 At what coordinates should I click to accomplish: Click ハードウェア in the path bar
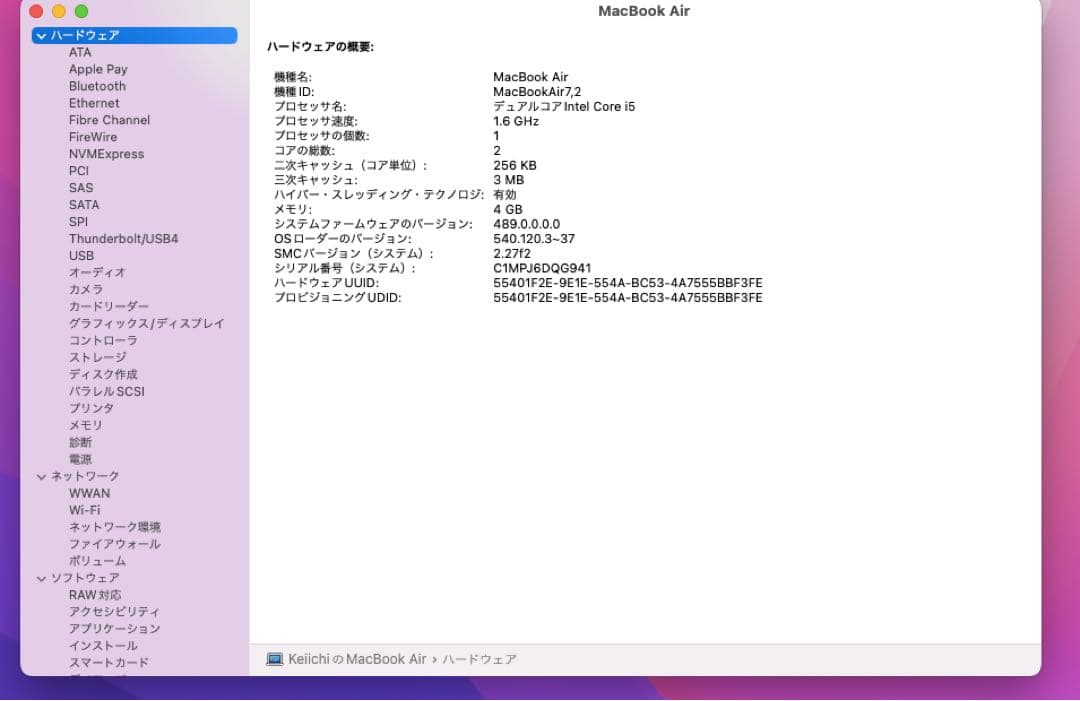[479, 659]
